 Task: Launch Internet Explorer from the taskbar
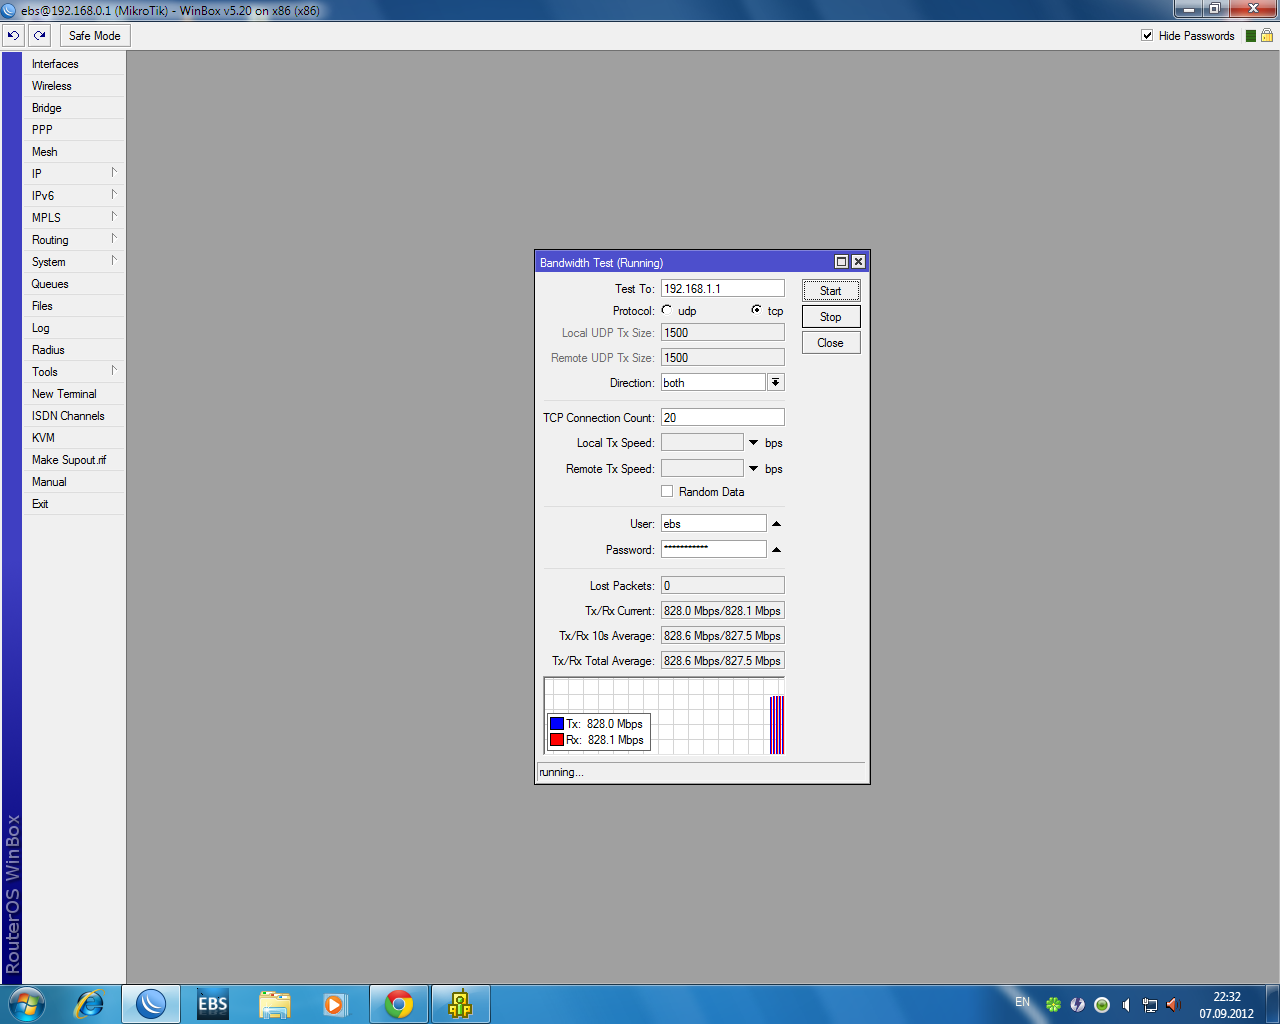tap(90, 1004)
